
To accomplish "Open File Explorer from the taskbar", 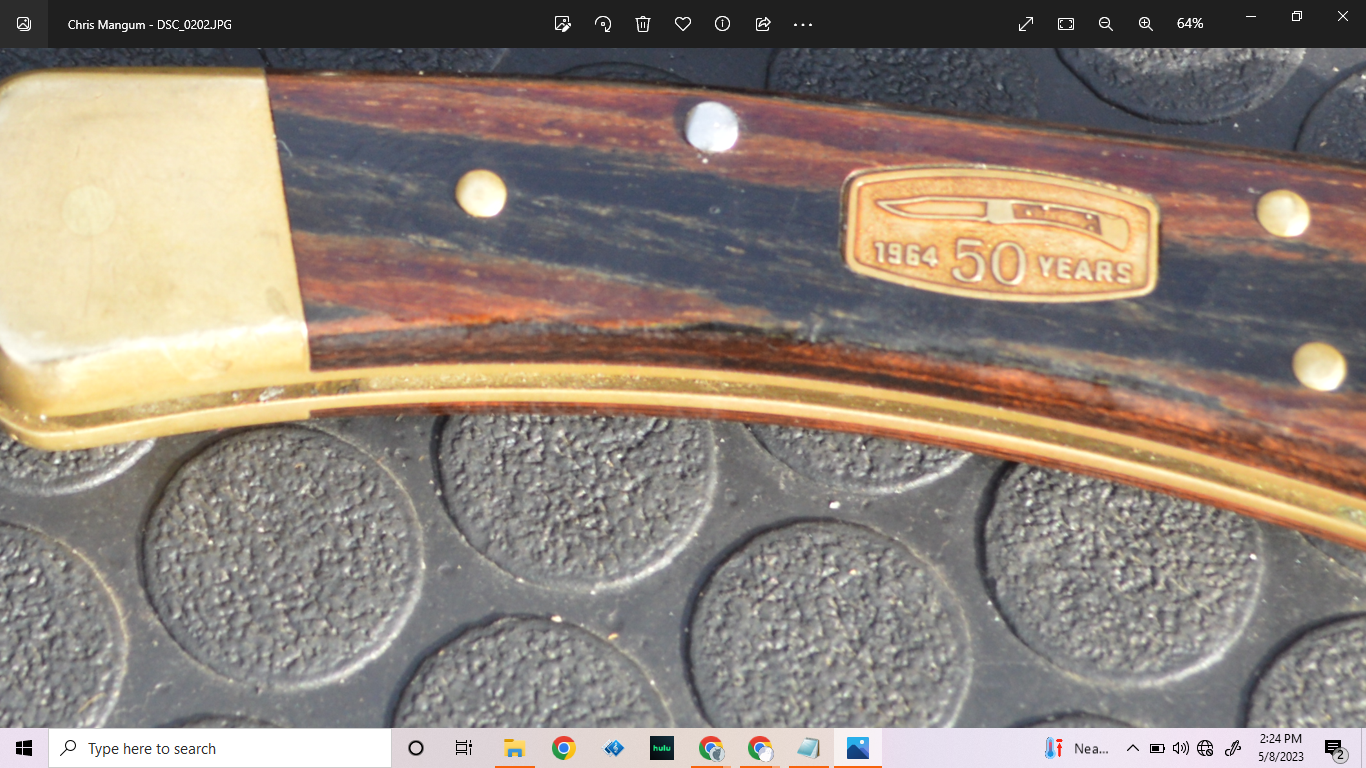I will tap(514, 748).
